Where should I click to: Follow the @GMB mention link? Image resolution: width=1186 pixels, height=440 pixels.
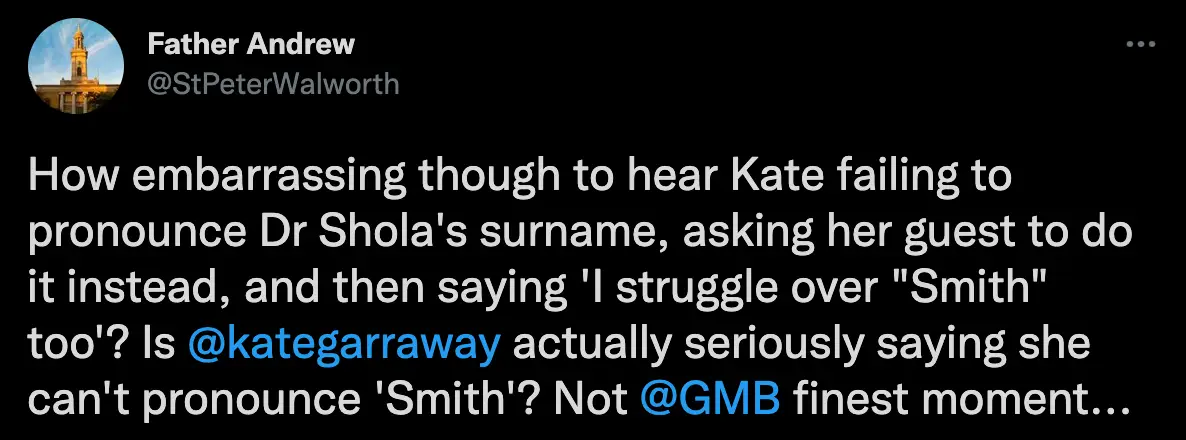pos(710,399)
